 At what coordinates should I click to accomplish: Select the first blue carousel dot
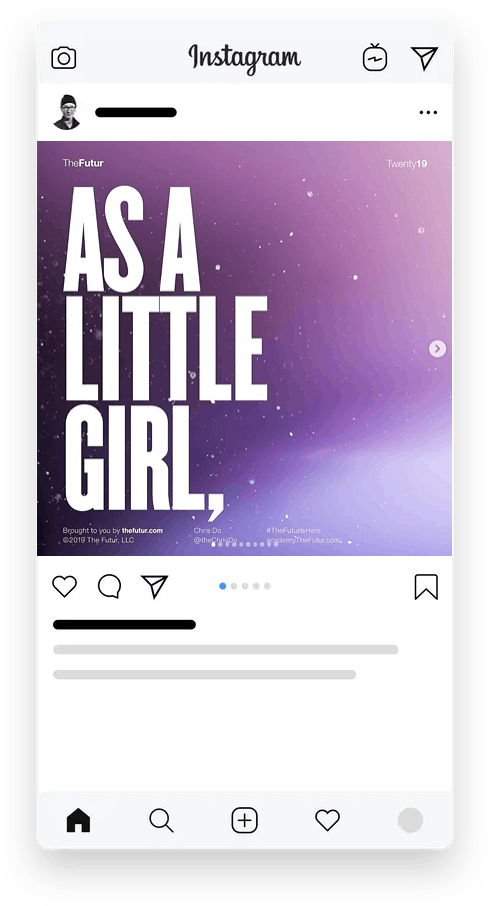(222, 586)
